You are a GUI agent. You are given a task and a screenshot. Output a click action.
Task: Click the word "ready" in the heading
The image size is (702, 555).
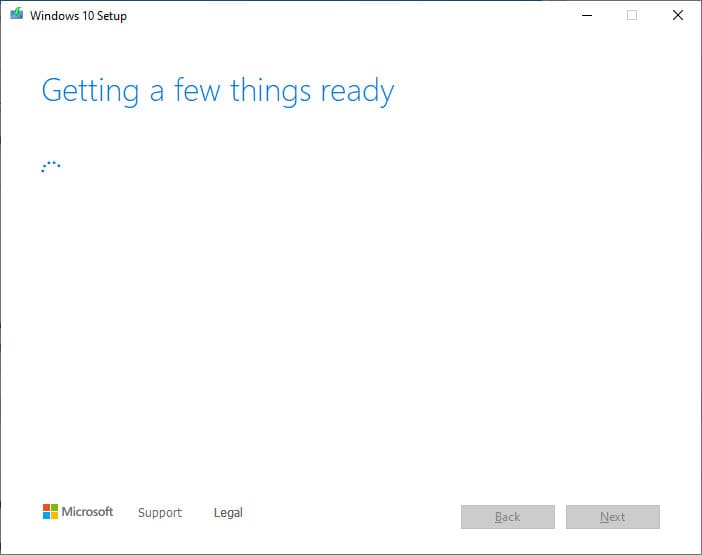click(357, 92)
